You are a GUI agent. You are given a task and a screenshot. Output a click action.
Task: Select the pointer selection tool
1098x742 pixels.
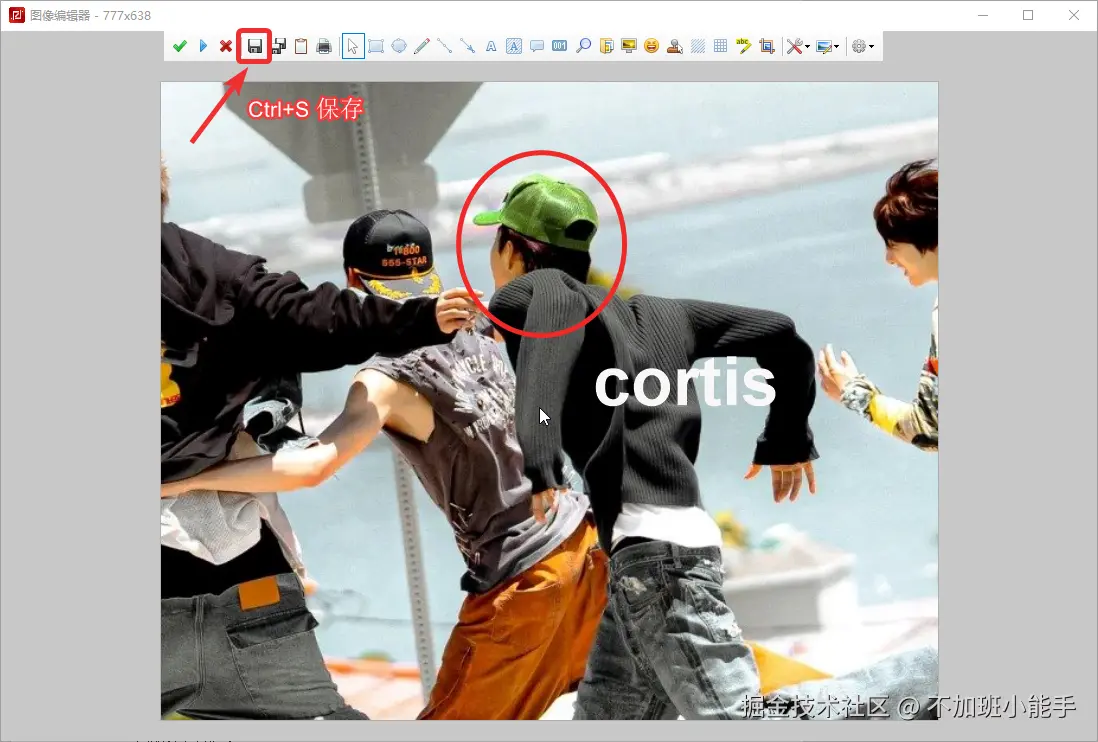click(x=353, y=46)
